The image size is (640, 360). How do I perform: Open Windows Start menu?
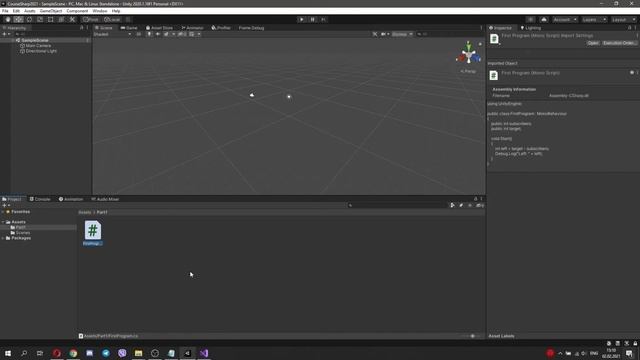[8, 353]
